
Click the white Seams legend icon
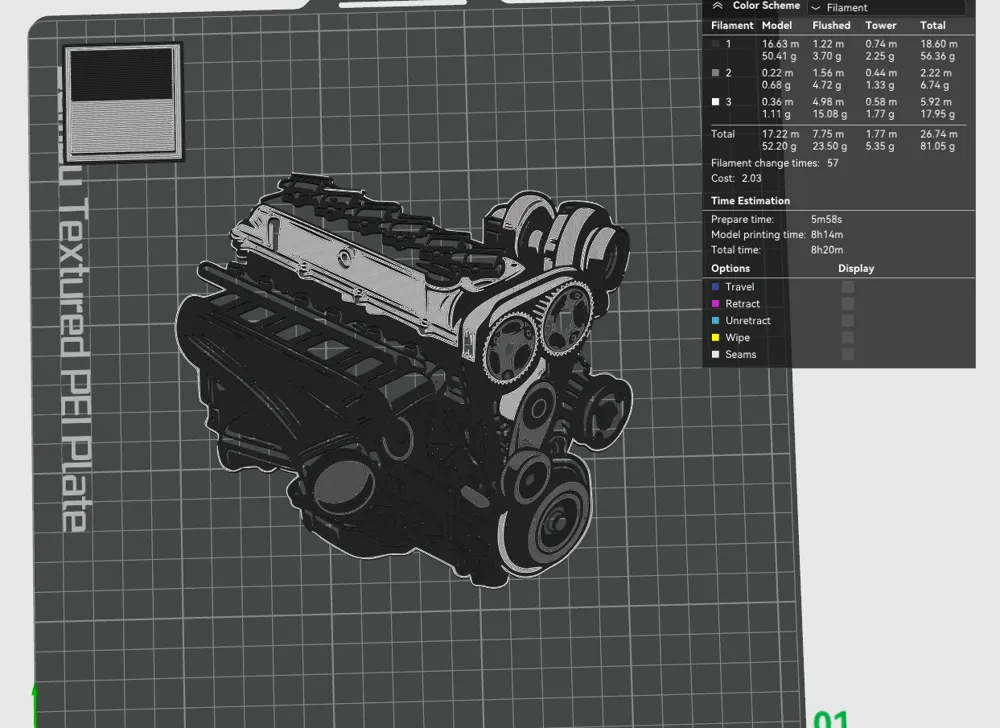click(x=716, y=354)
